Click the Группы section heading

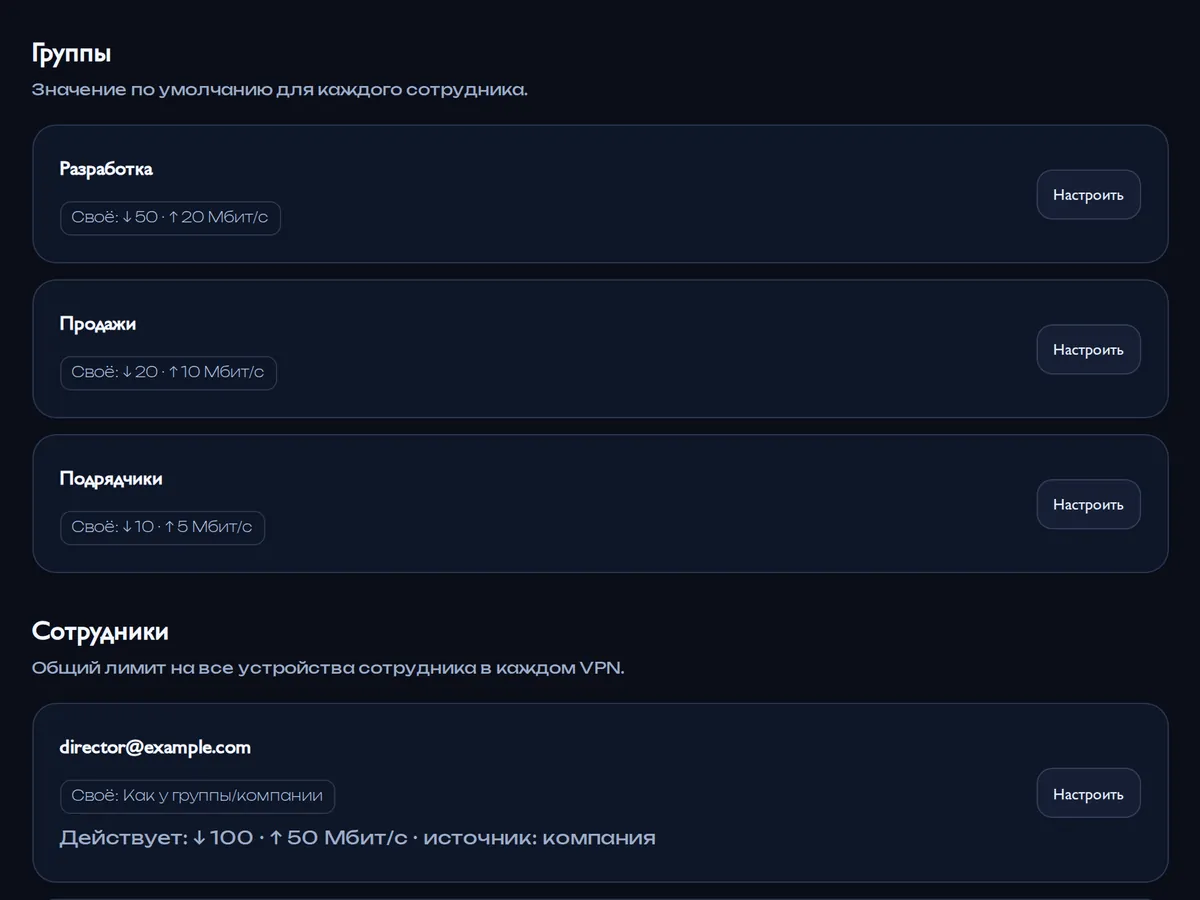[71, 54]
